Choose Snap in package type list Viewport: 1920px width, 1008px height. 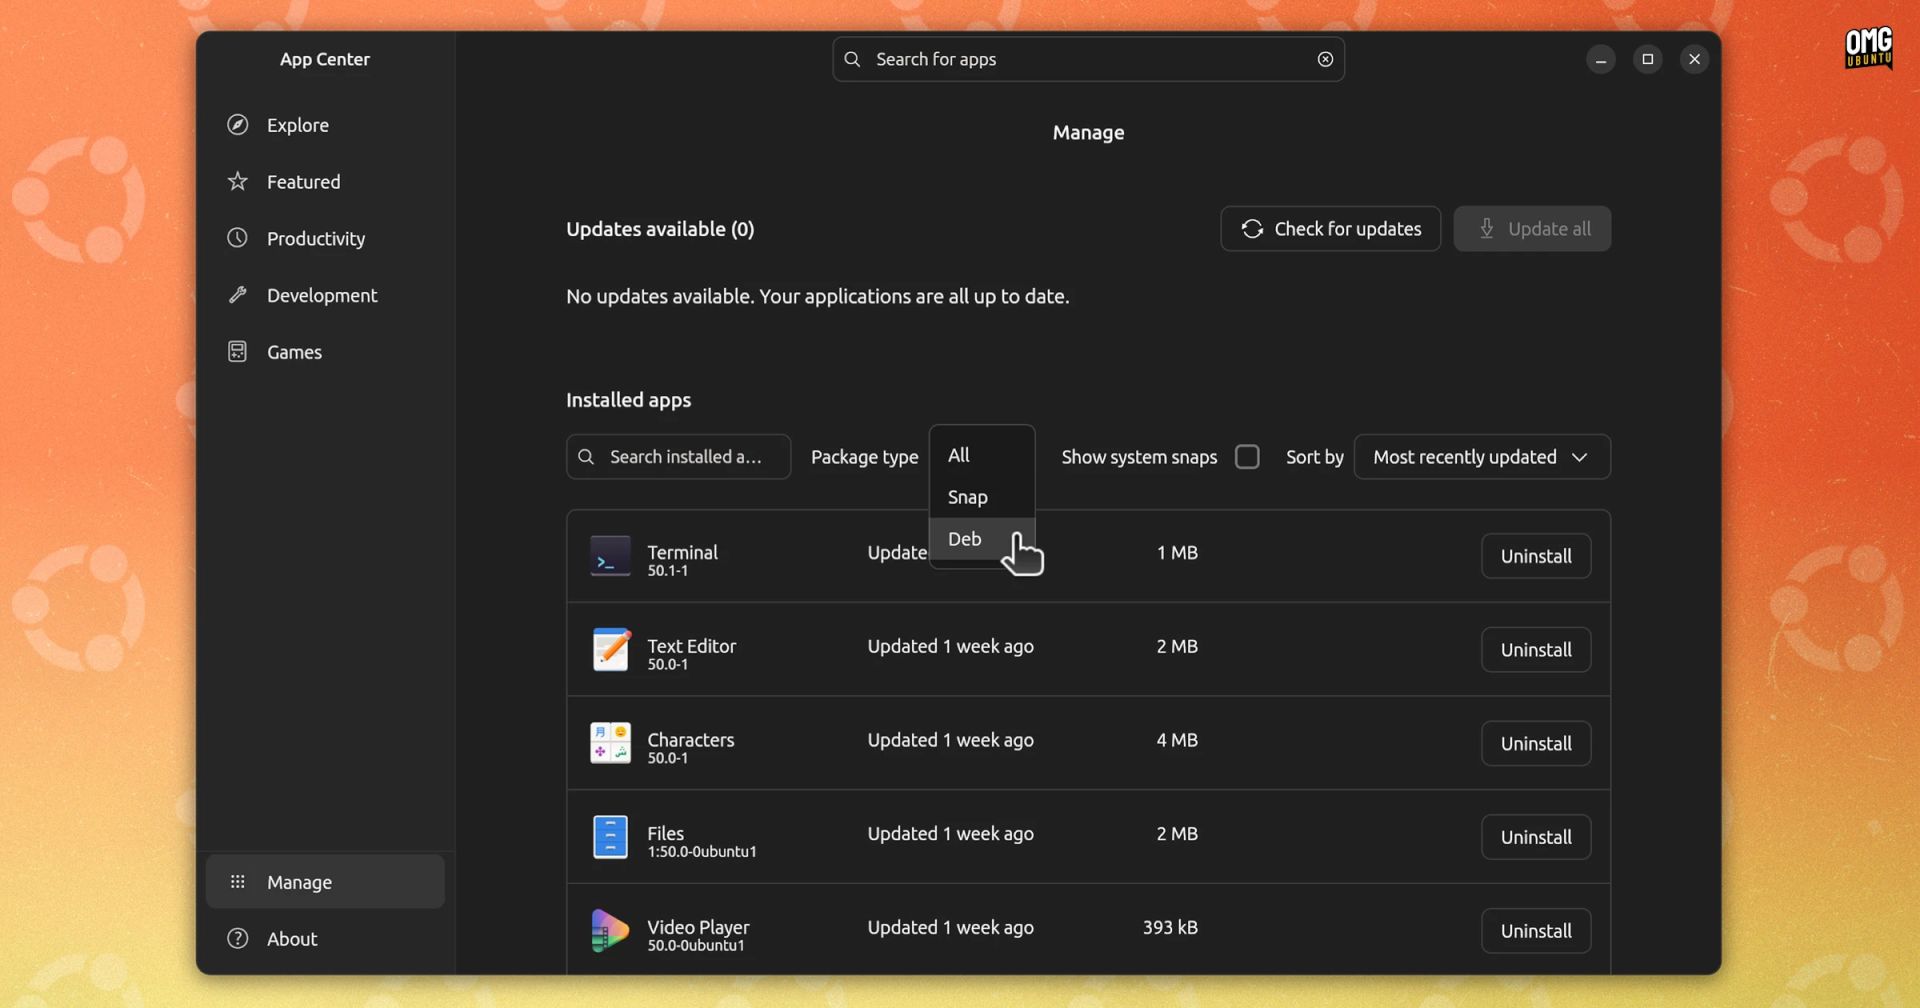click(967, 497)
